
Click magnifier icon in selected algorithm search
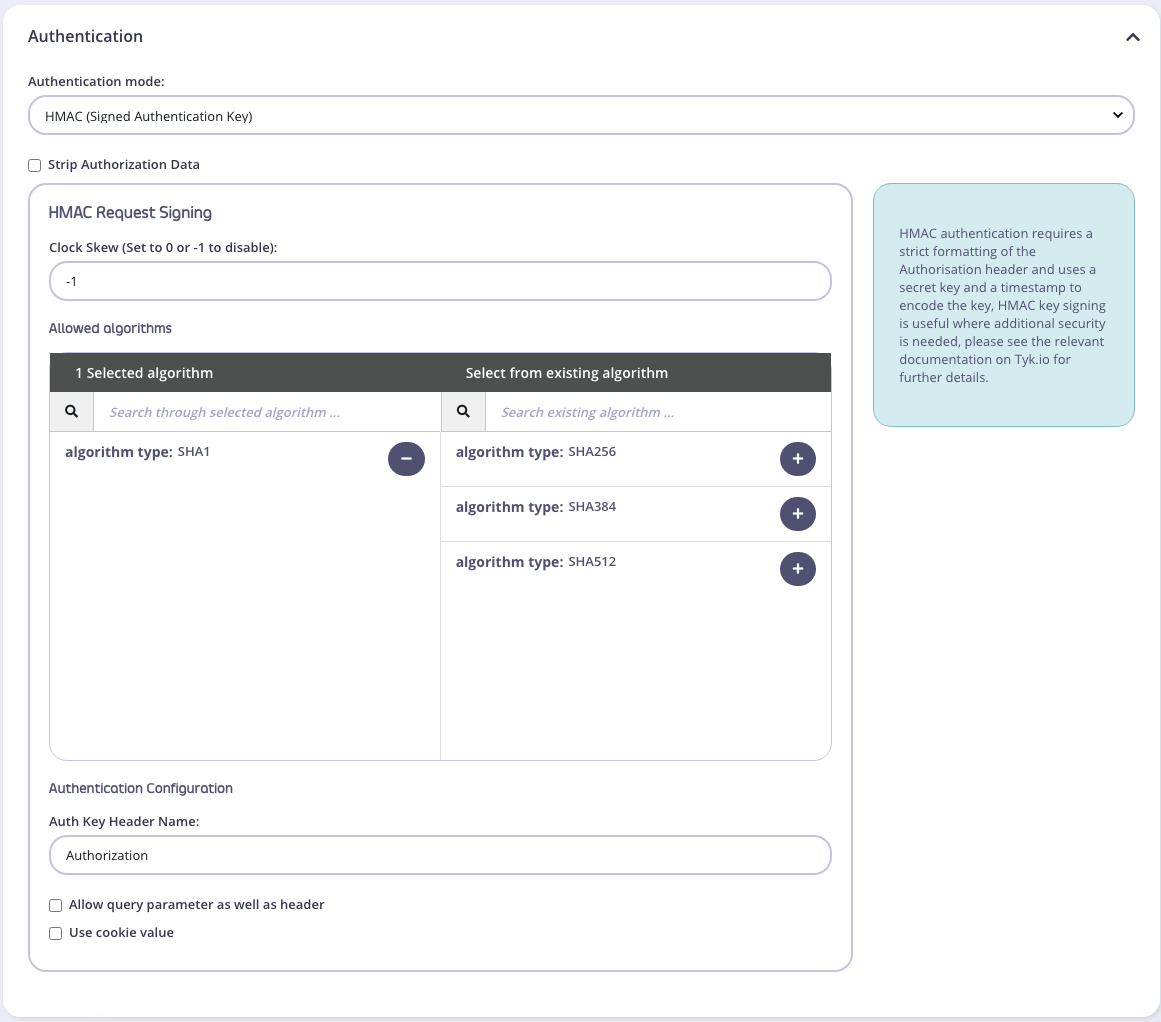[x=71, y=411]
